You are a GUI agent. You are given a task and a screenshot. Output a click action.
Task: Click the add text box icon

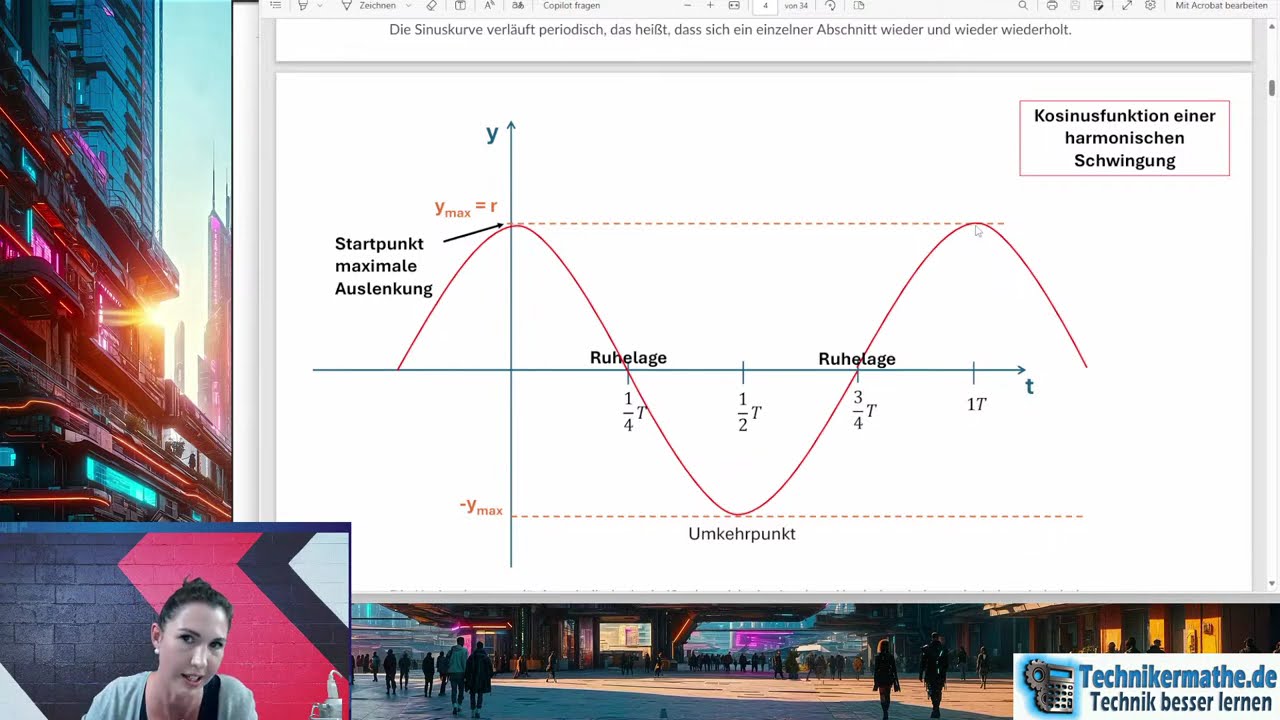click(460, 6)
